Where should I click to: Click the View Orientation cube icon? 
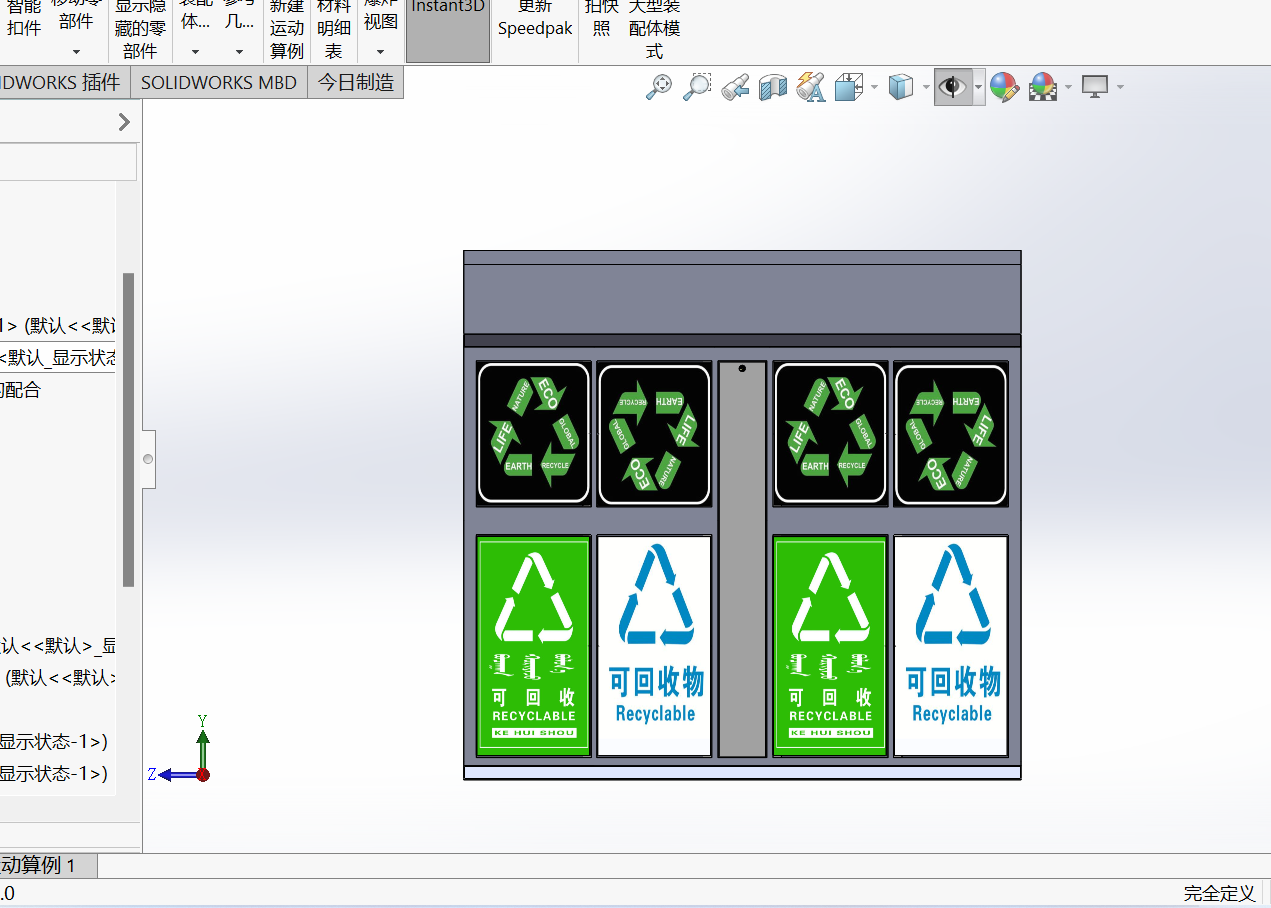(849, 87)
